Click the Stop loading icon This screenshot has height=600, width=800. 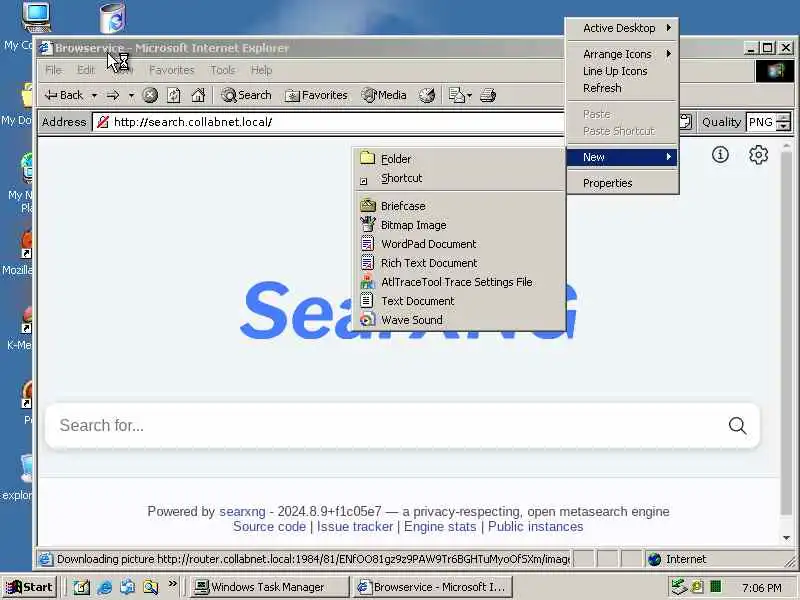(150, 95)
